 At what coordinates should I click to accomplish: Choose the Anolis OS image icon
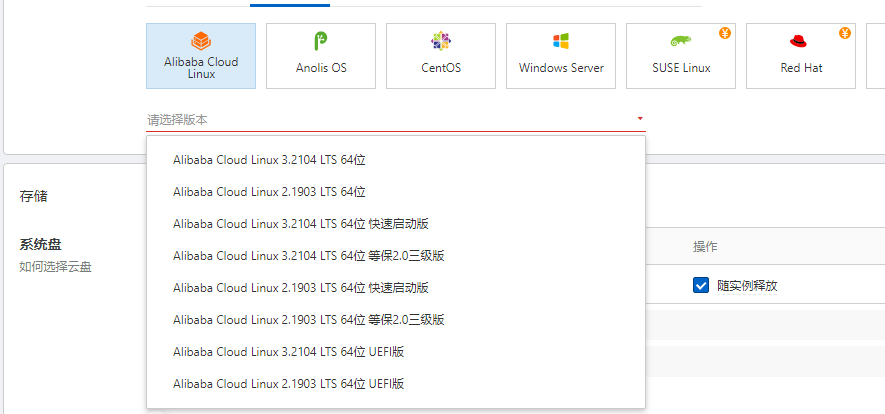[x=321, y=41]
